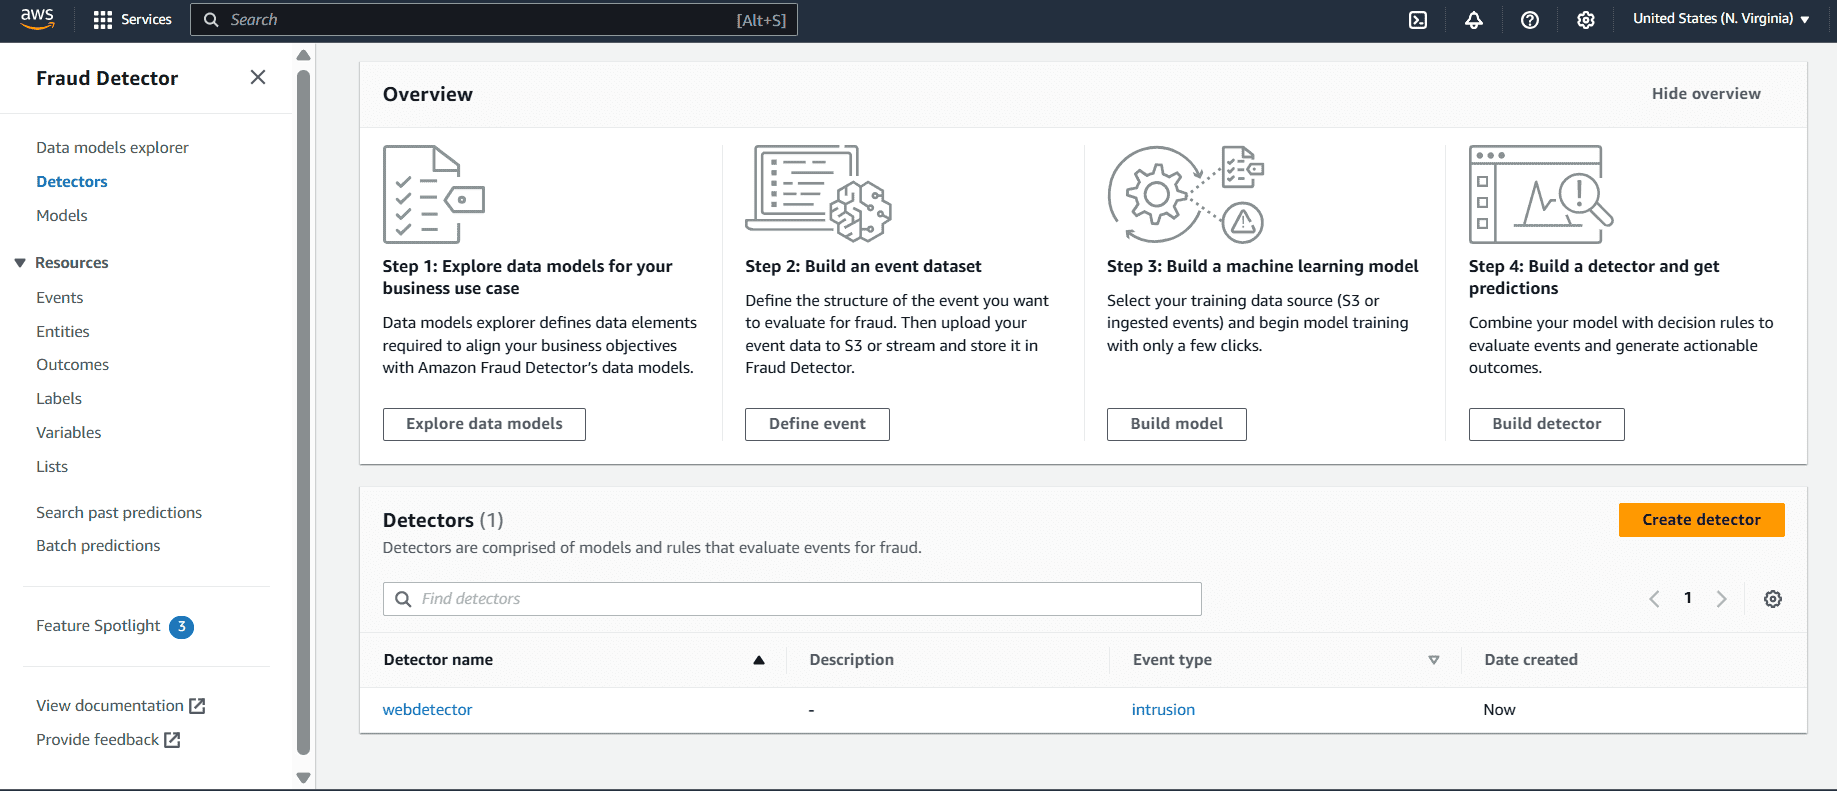Click the AWS logo home icon

point(37,19)
